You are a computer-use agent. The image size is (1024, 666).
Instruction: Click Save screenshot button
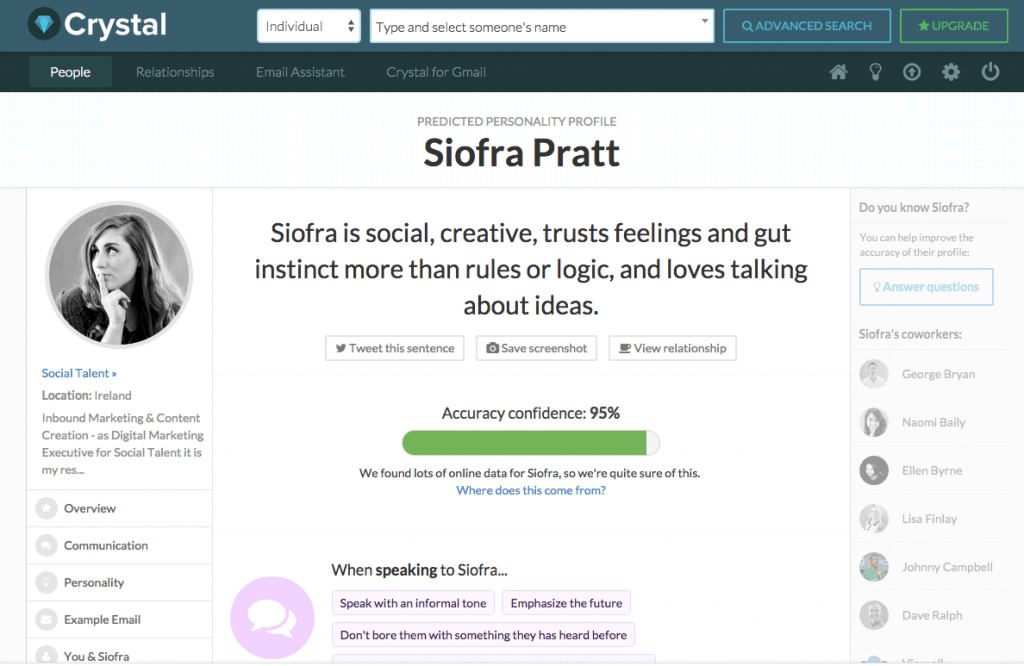(537, 348)
